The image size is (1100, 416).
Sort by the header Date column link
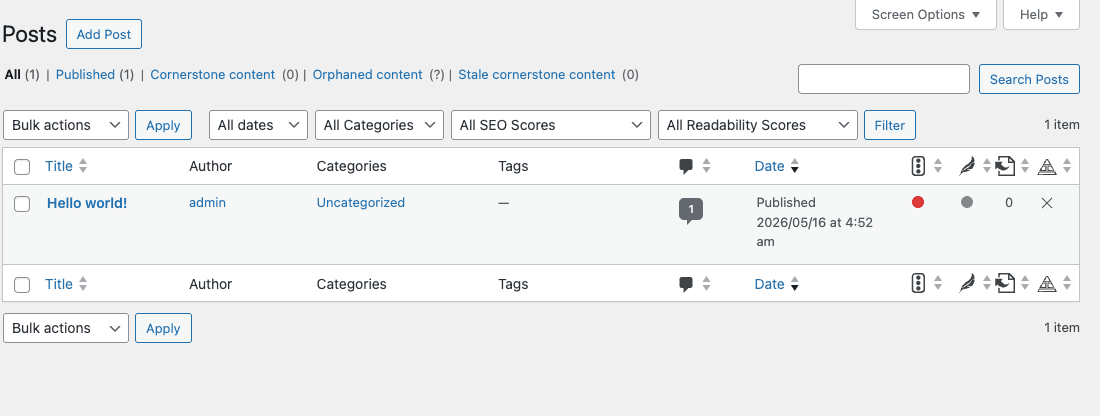click(x=769, y=166)
